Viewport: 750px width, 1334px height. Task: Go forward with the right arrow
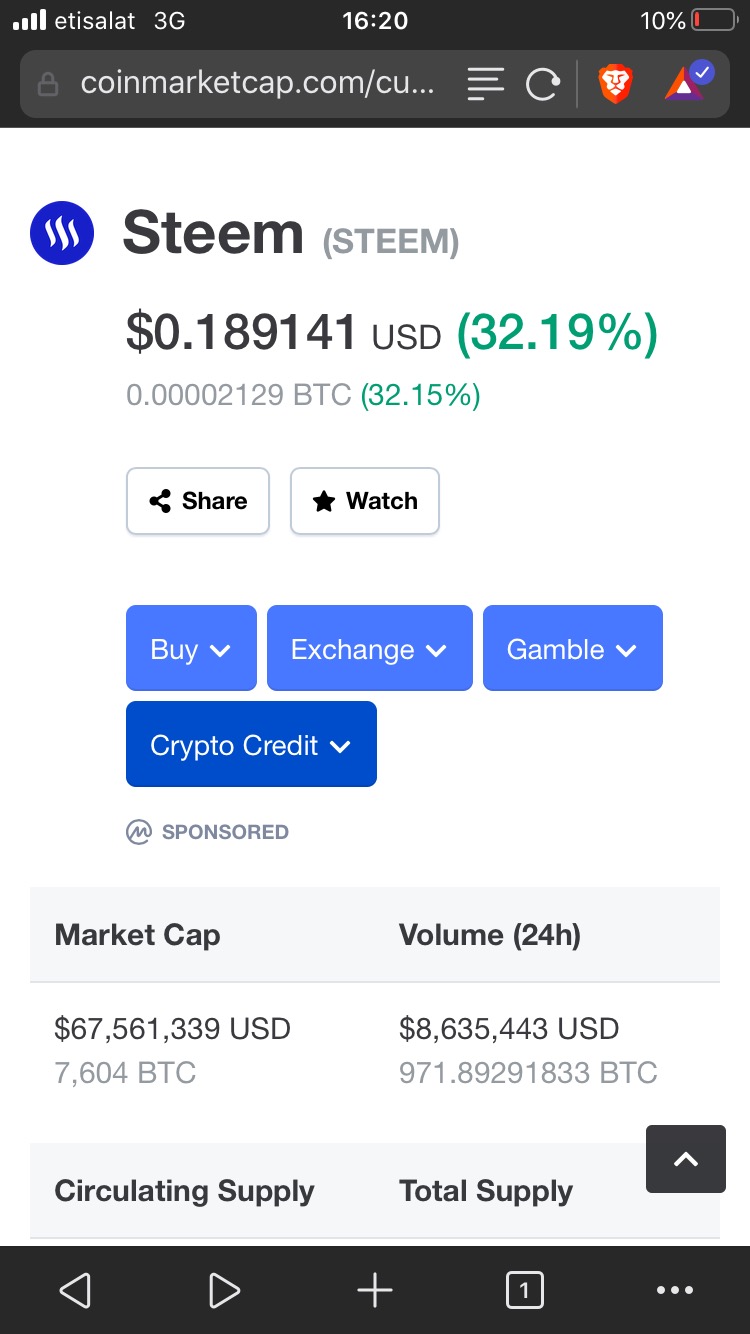pyautogui.click(x=225, y=1290)
